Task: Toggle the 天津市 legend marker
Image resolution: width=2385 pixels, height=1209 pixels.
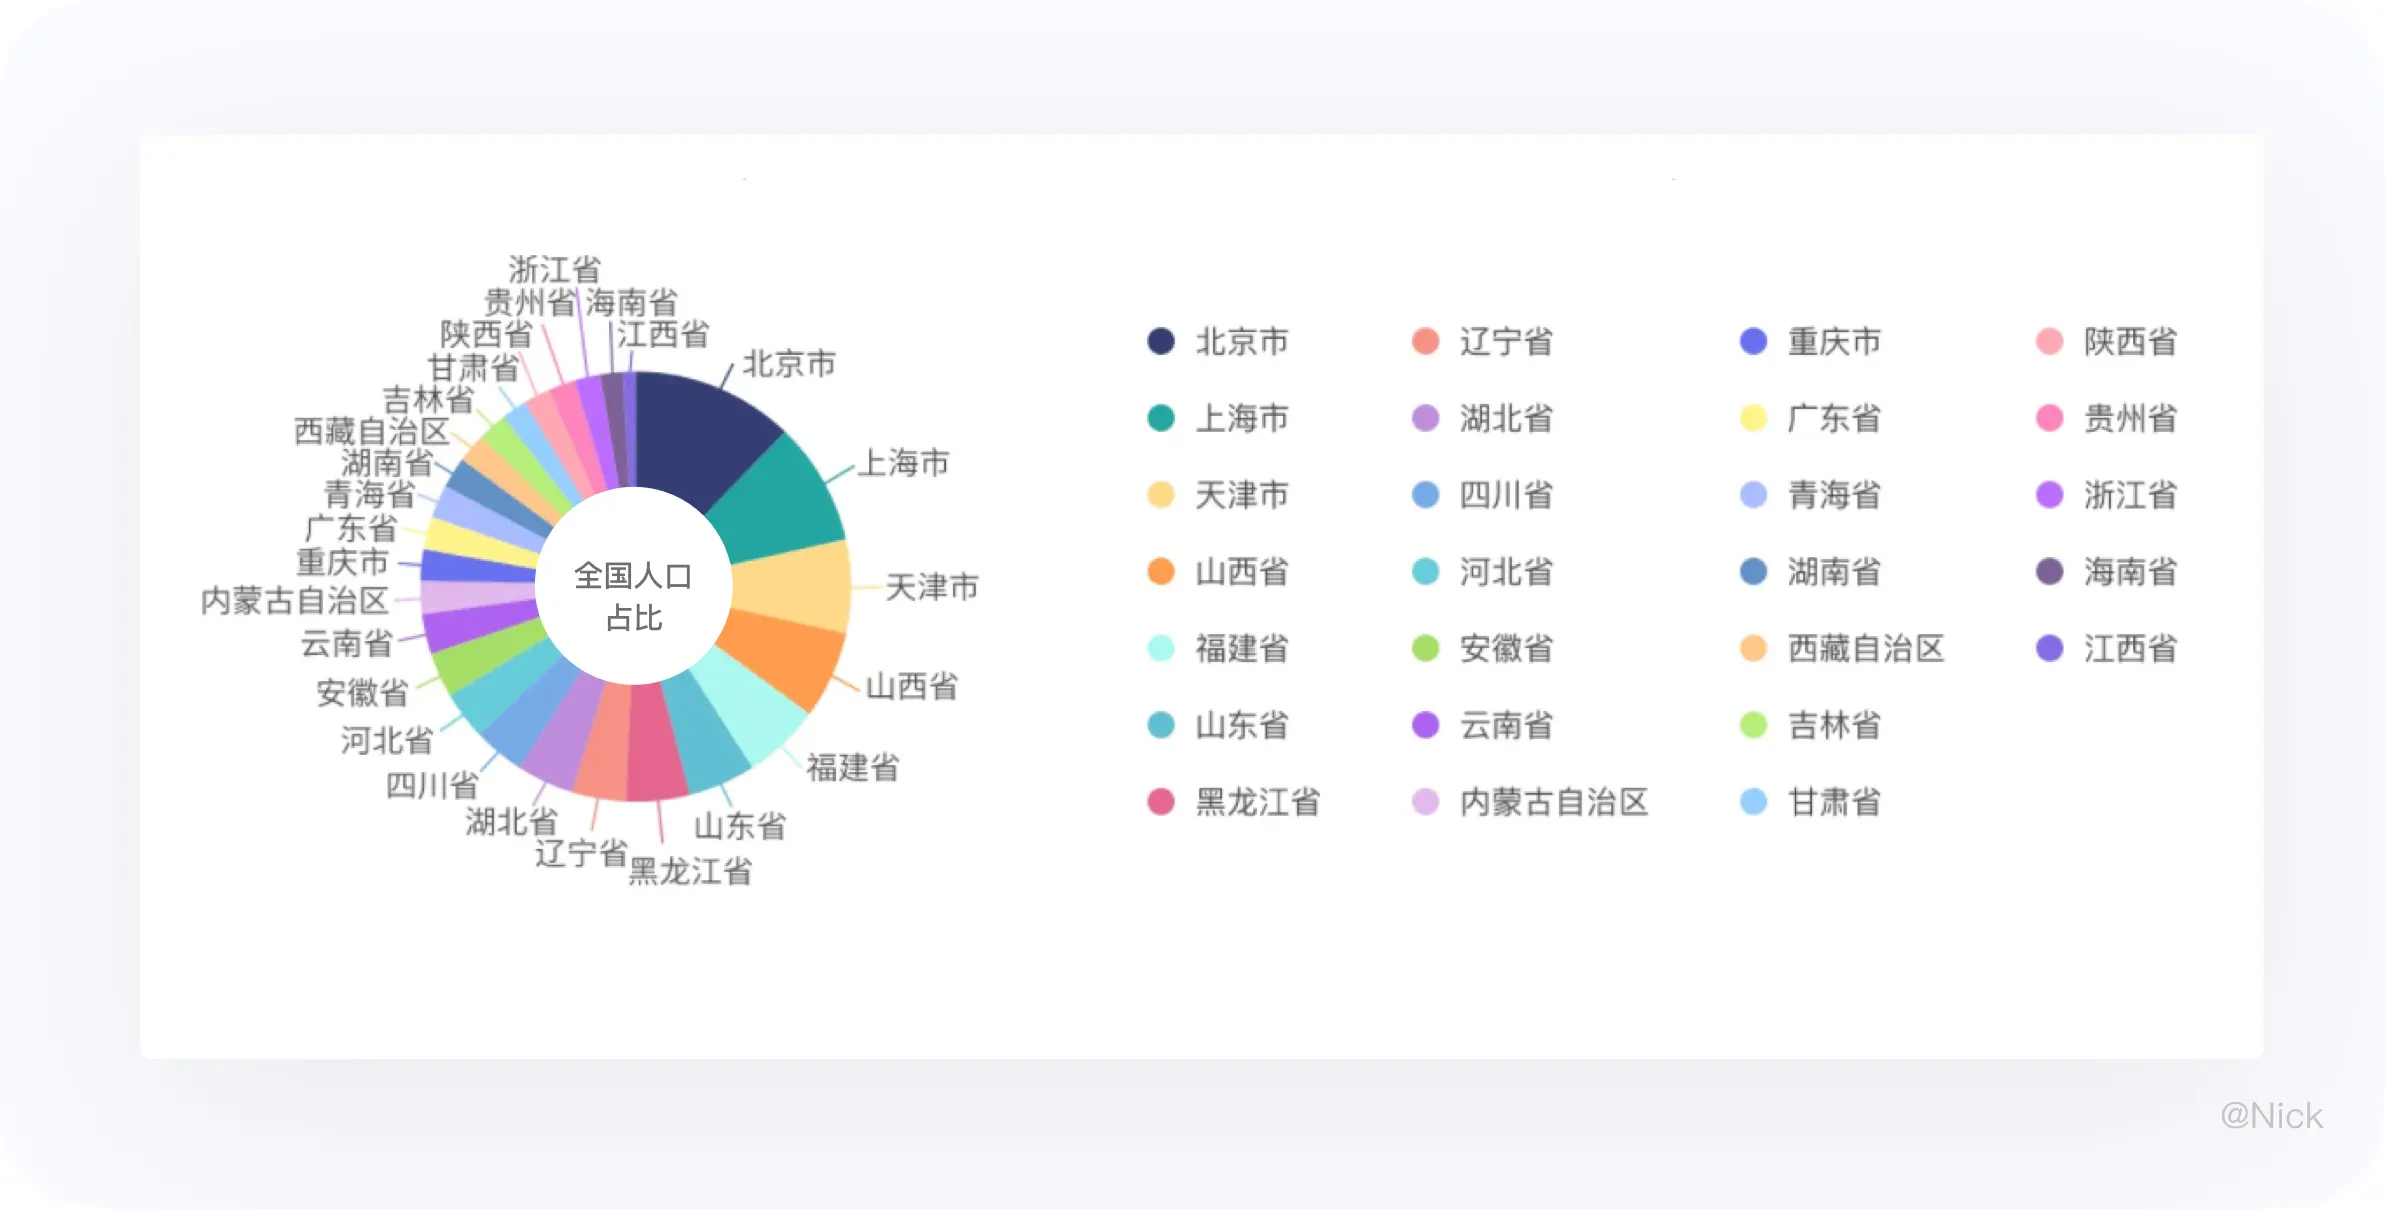Action: (1160, 495)
